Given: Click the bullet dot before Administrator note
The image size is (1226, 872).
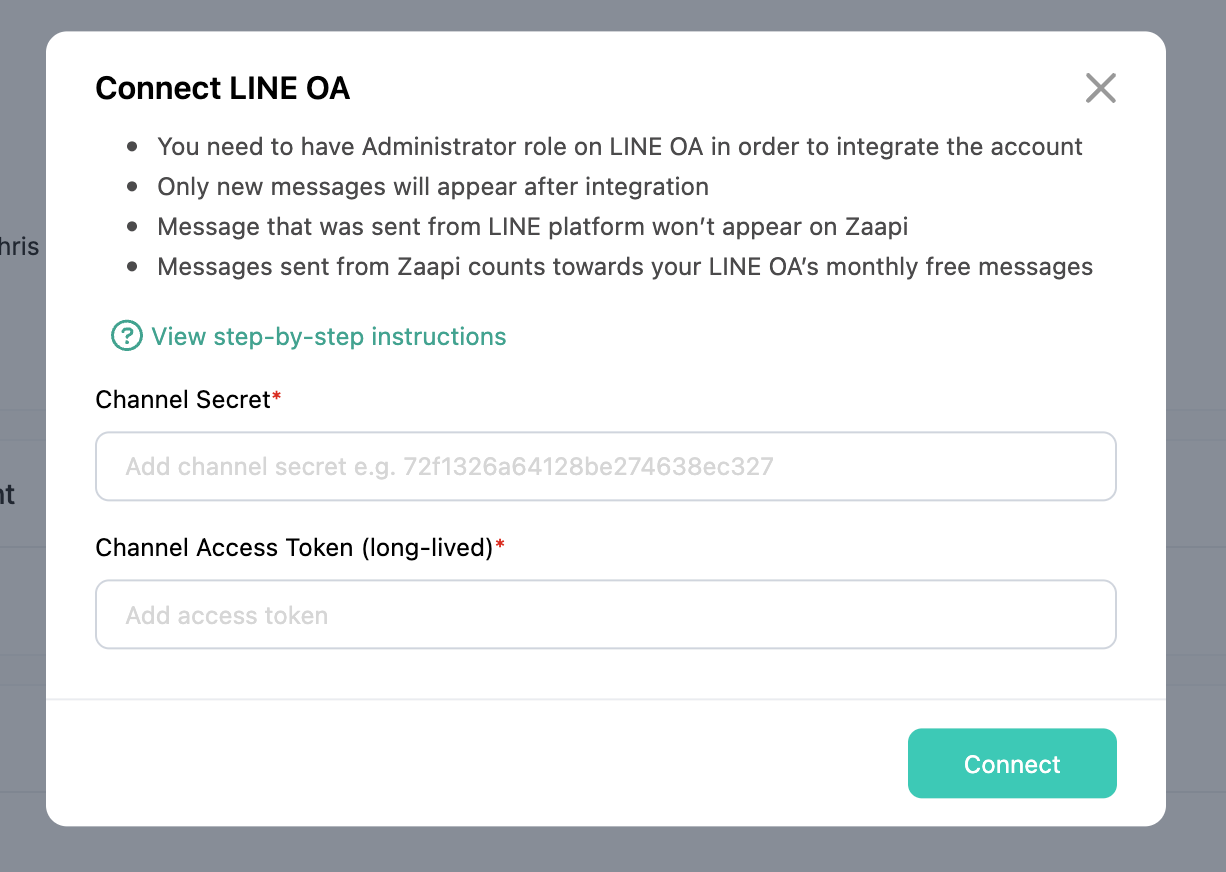Looking at the screenshot, I should point(133,148).
